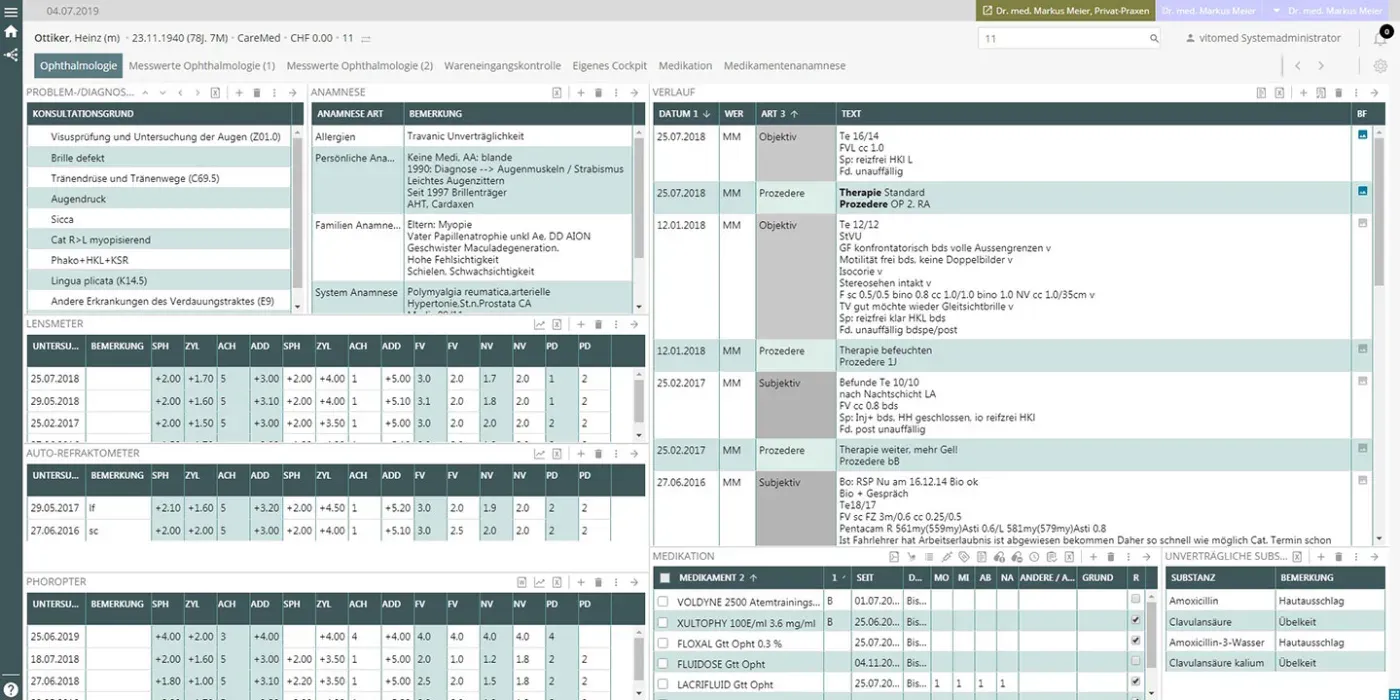
Task: Open the Dr. med. Markus Meier, Privat-Praxen tab
Action: pyautogui.click(x=1064, y=10)
